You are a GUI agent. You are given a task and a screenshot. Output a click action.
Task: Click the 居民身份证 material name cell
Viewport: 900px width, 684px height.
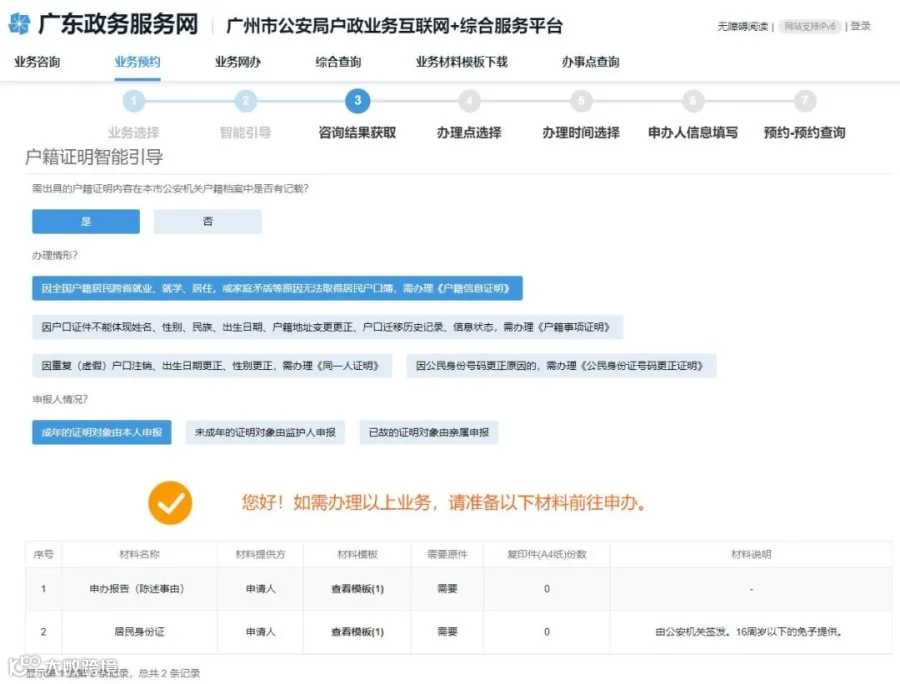139,632
